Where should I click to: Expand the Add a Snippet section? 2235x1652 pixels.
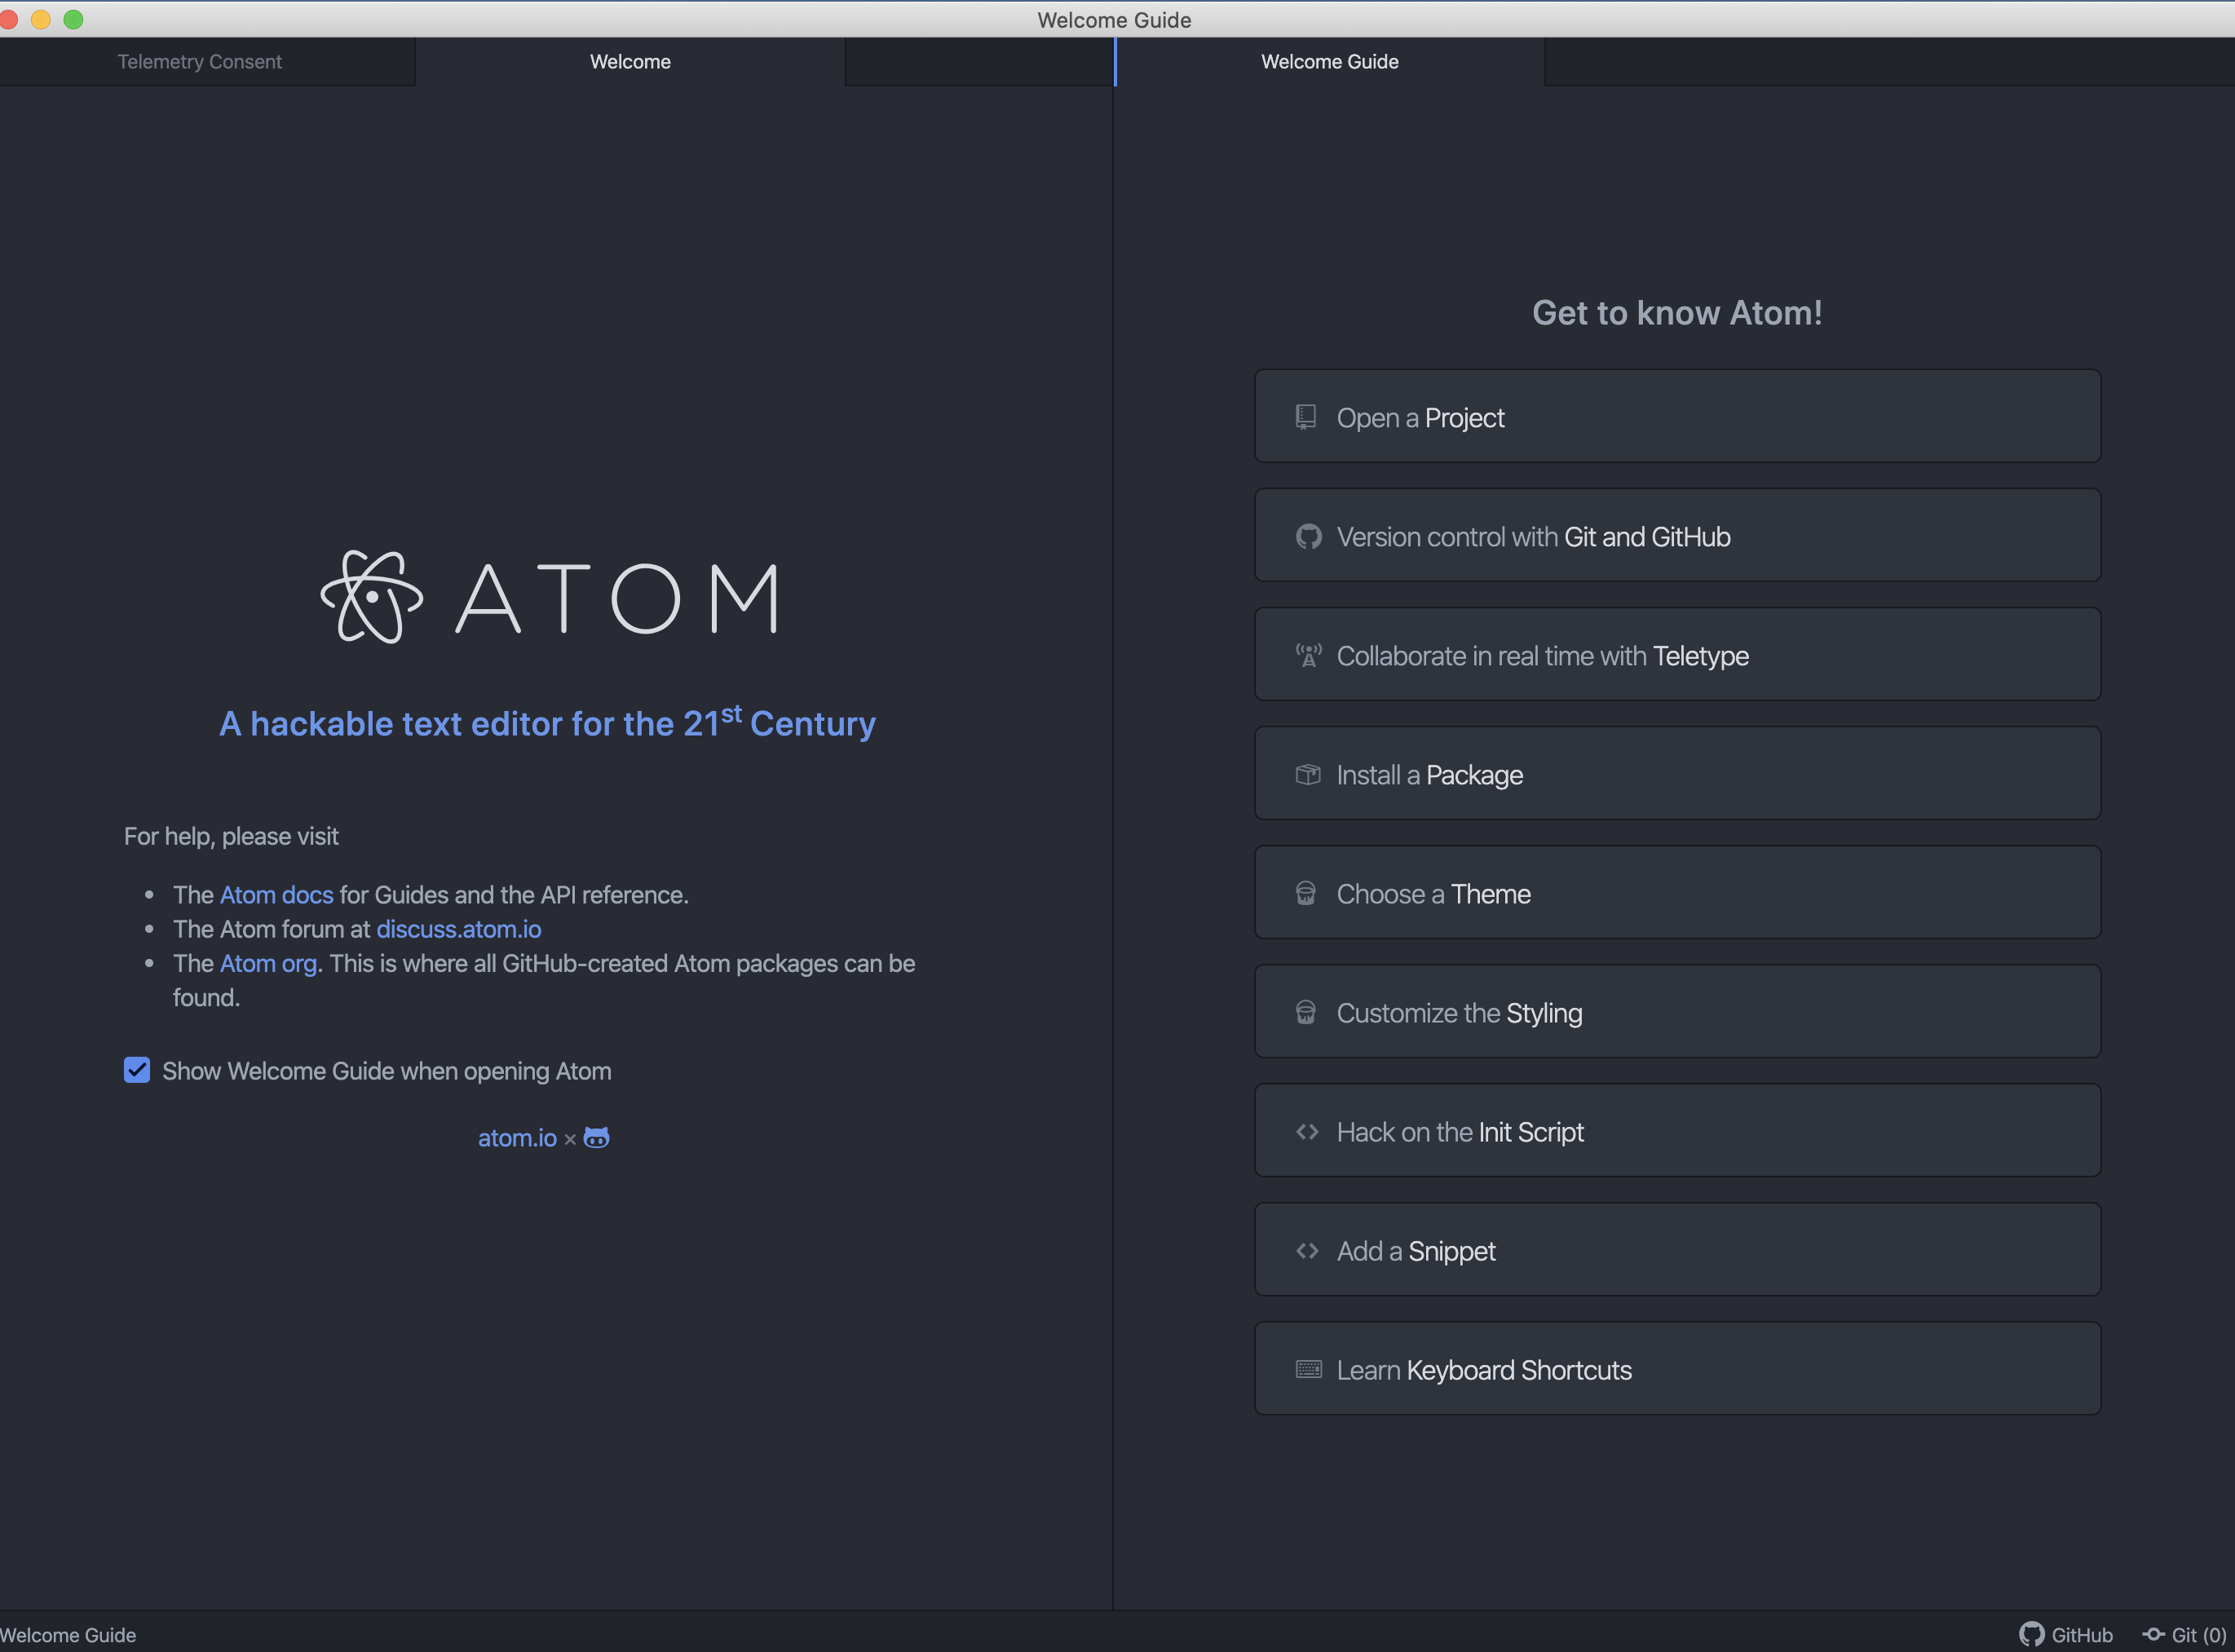coord(1677,1250)
